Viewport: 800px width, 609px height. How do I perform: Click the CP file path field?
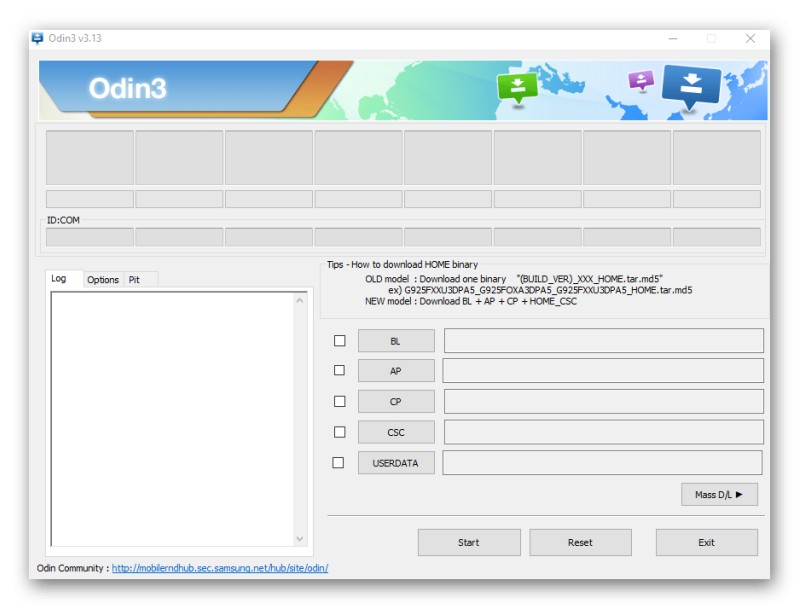(x=604, y=401)
